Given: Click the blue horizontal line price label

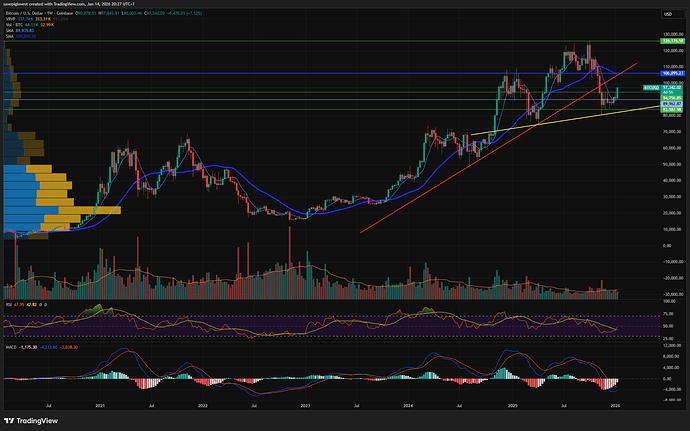Looking at the screenshot, I should (x=670, y=73).
